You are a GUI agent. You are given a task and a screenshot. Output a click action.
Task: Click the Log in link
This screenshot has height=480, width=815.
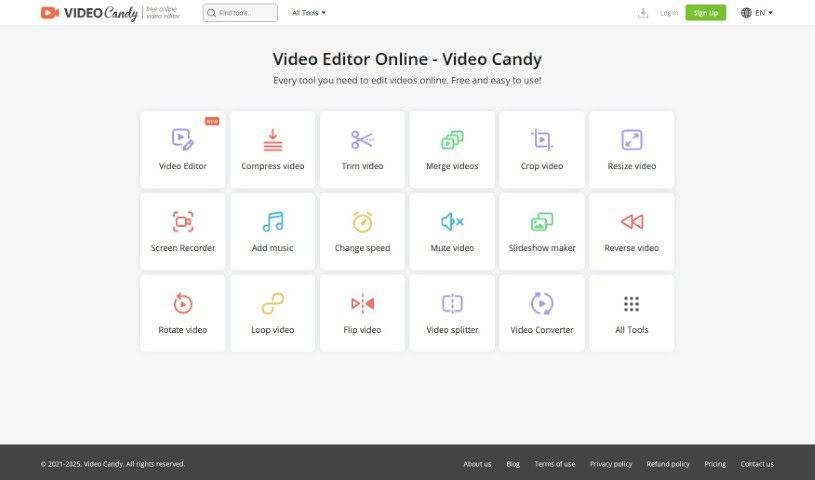669,13
